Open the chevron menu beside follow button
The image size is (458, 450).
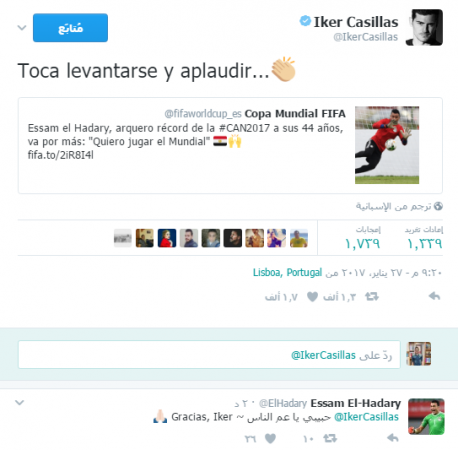22,28
